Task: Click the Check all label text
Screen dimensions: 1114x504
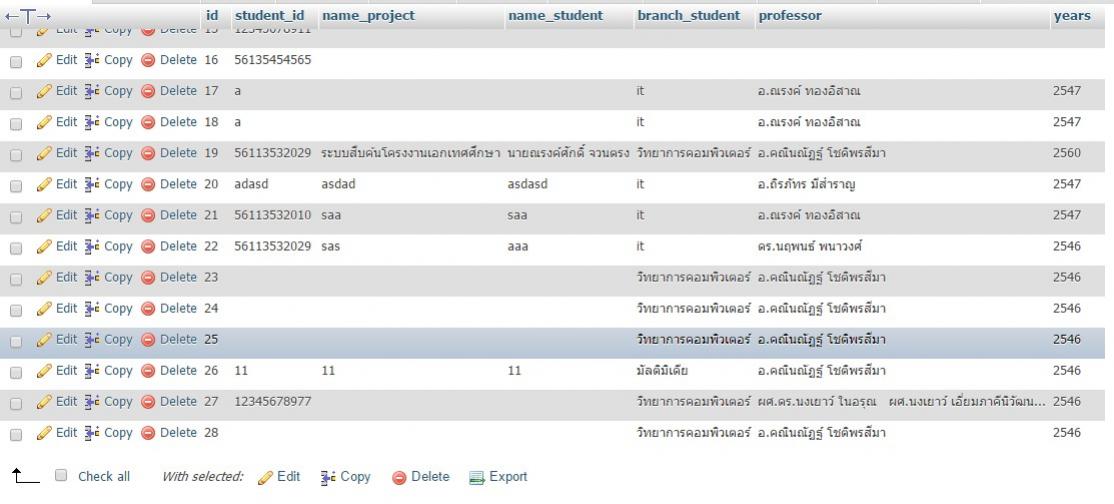Action: tap(104, 477)
